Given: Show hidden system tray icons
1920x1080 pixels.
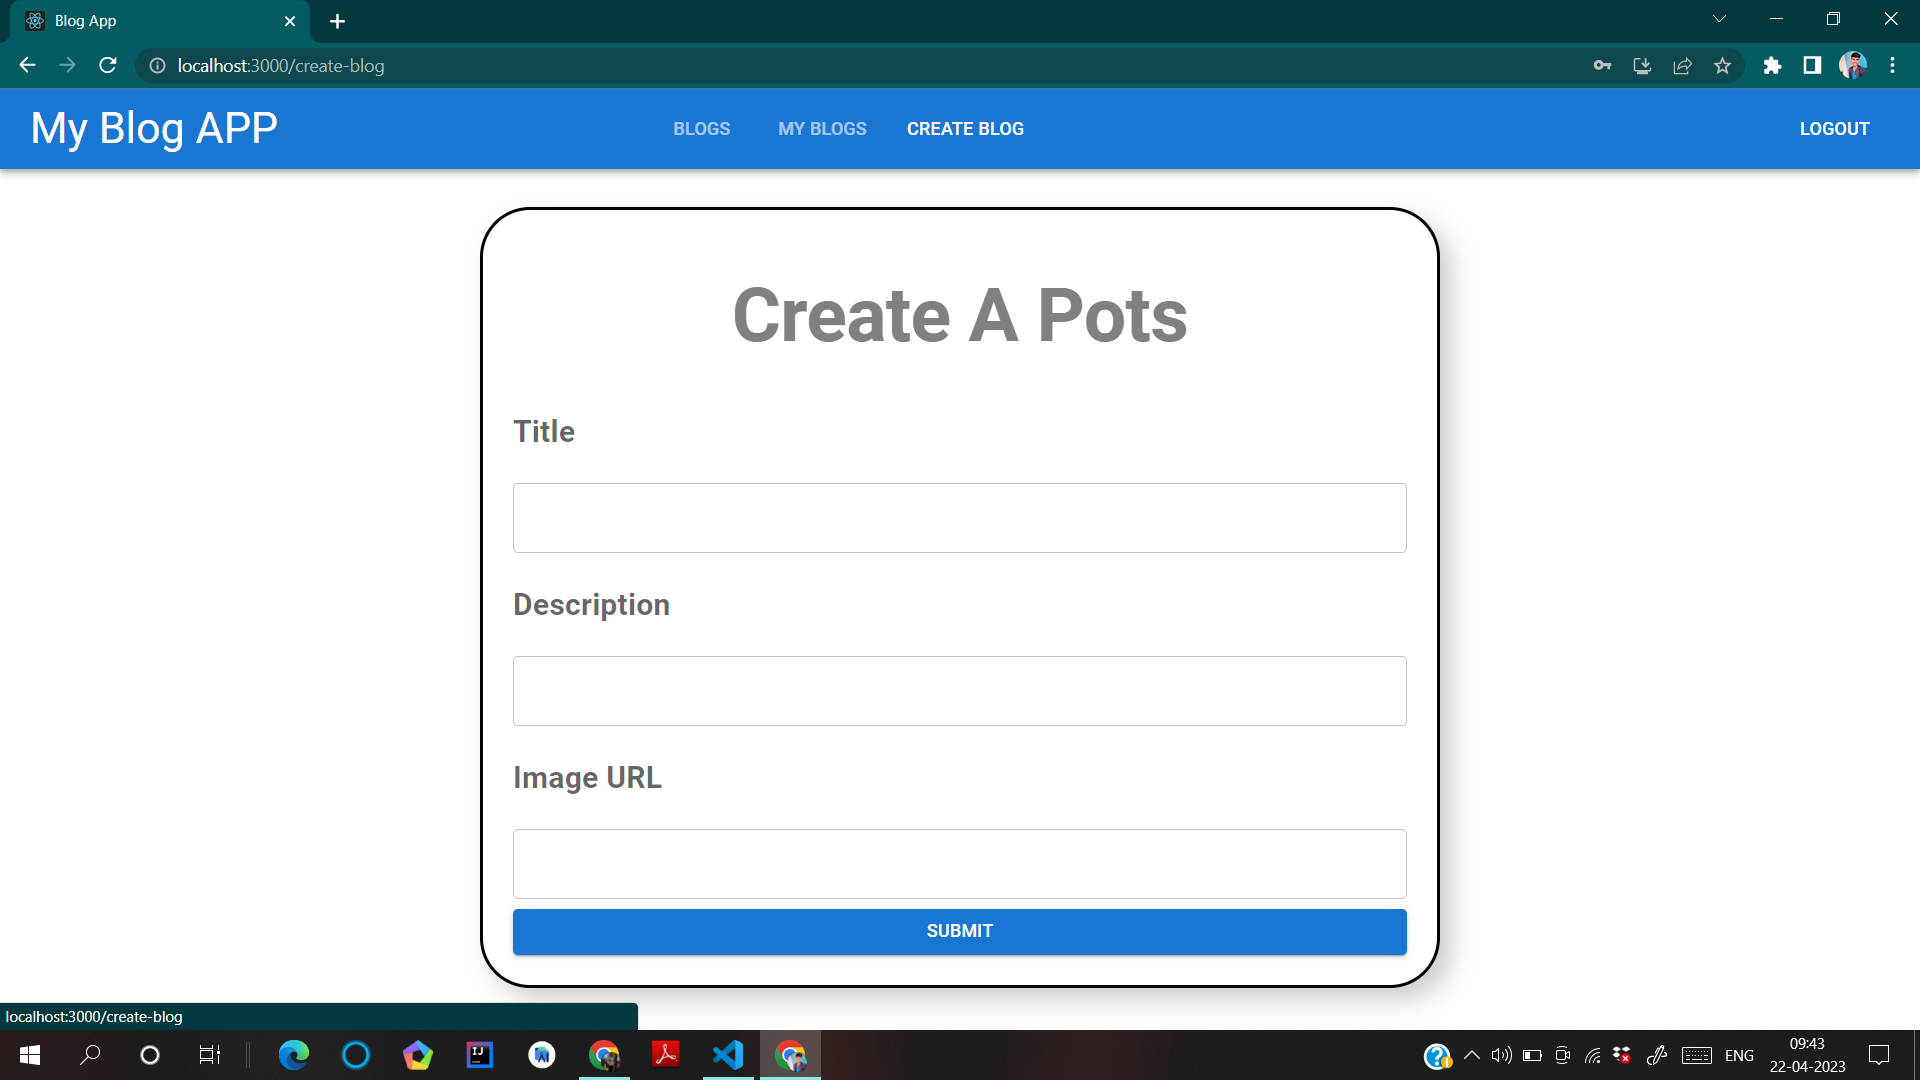Looking at the screenshot, I should [x=1472, y=1055].
